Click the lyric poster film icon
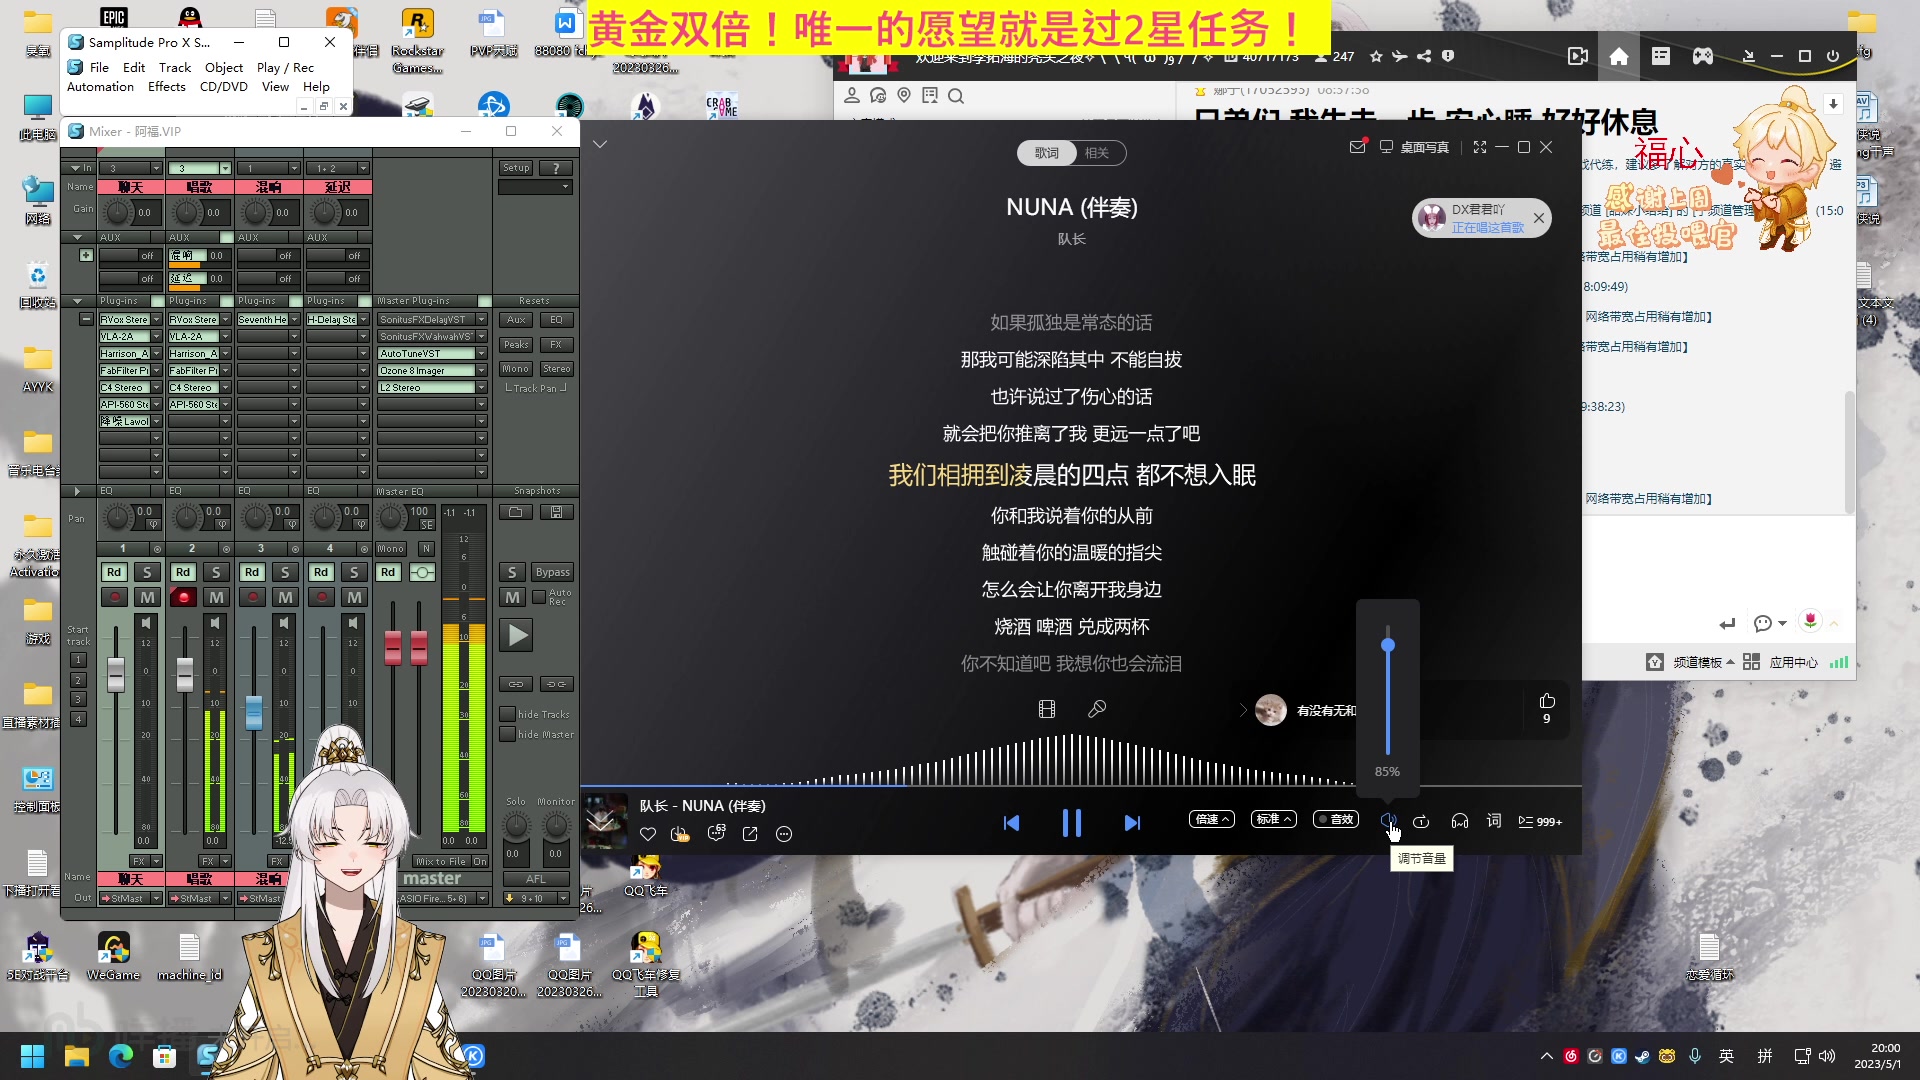 [x=1047, y=709]
